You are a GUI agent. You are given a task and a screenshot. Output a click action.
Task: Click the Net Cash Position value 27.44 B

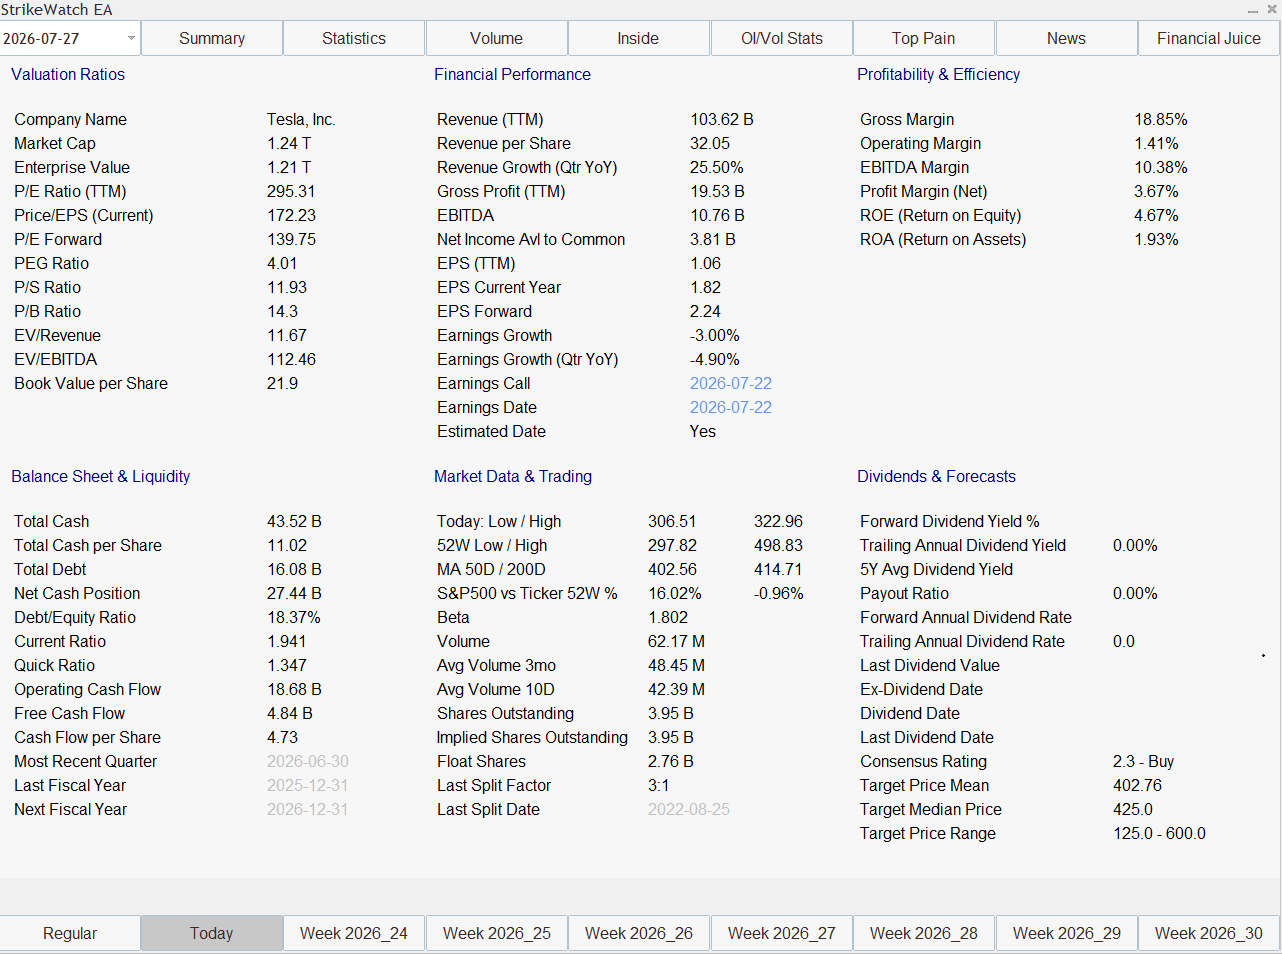click(294, 594)
